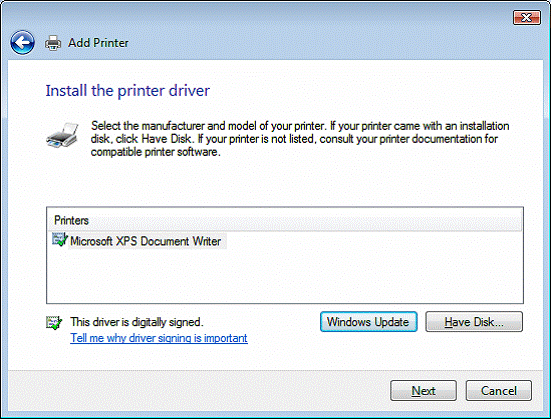Click the Select the manufacturer and model instructions
551x419 pixels.
click(300, 139)
